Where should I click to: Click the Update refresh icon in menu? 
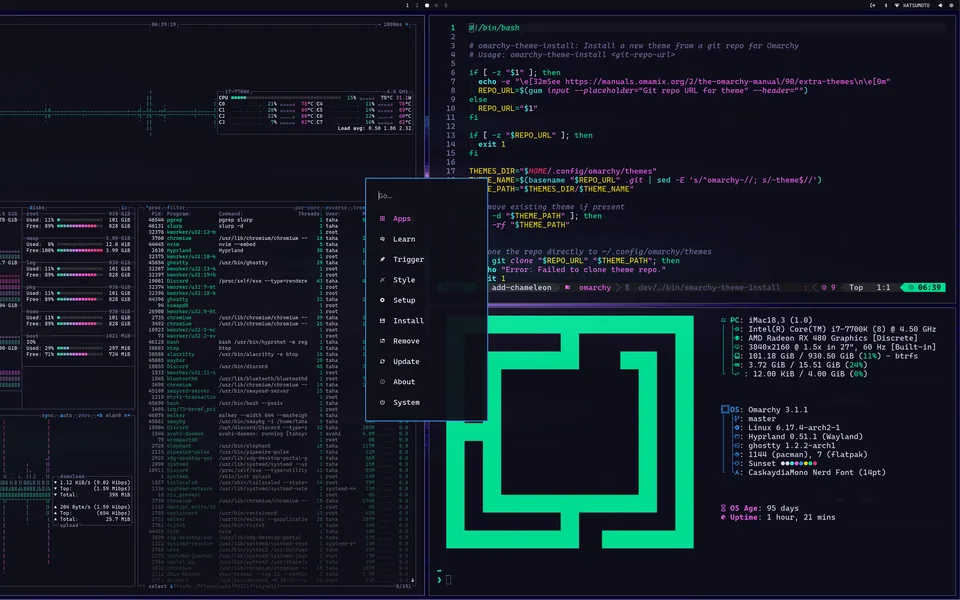click(383, 361)
